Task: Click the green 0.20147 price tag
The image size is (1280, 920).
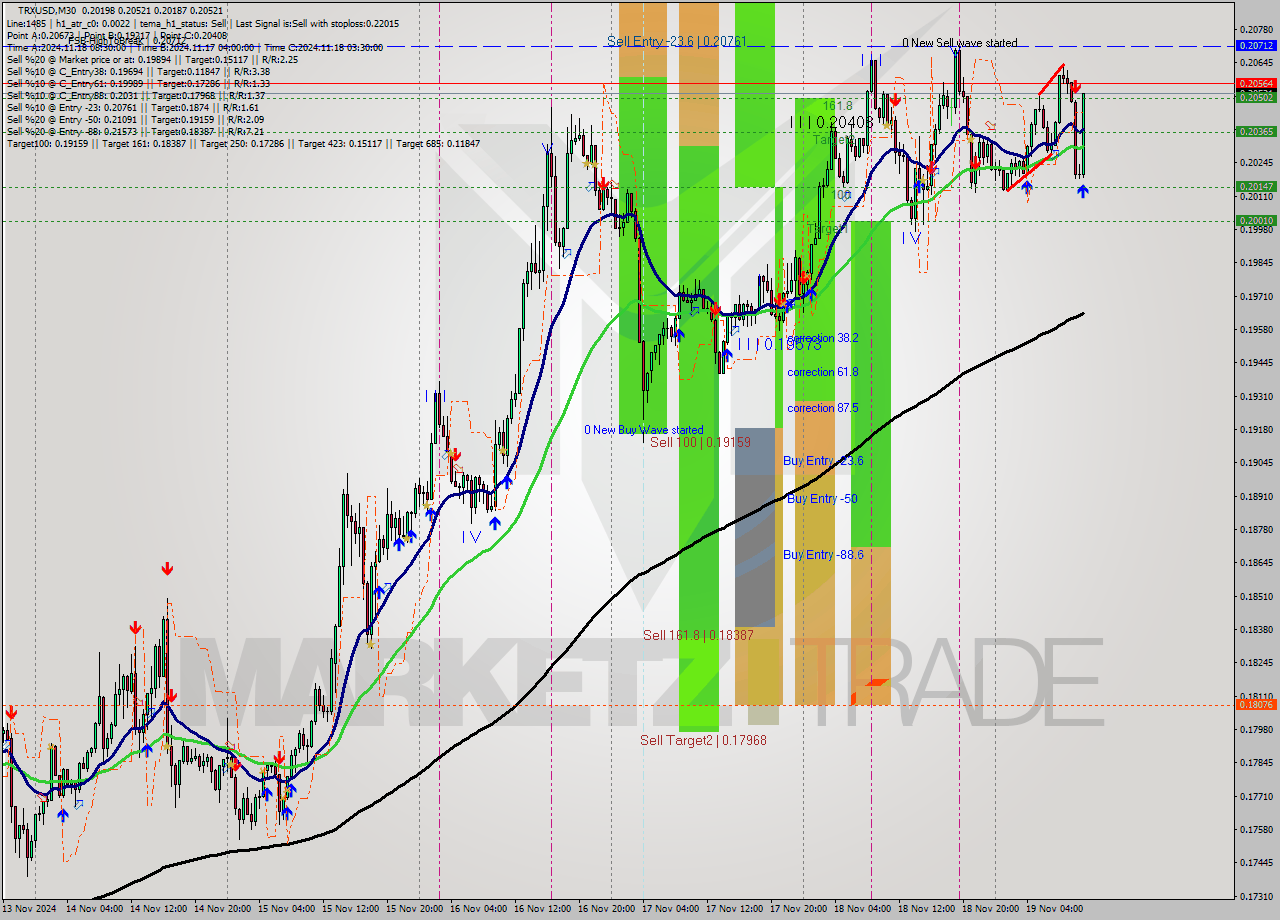Action: point(1256,187)
